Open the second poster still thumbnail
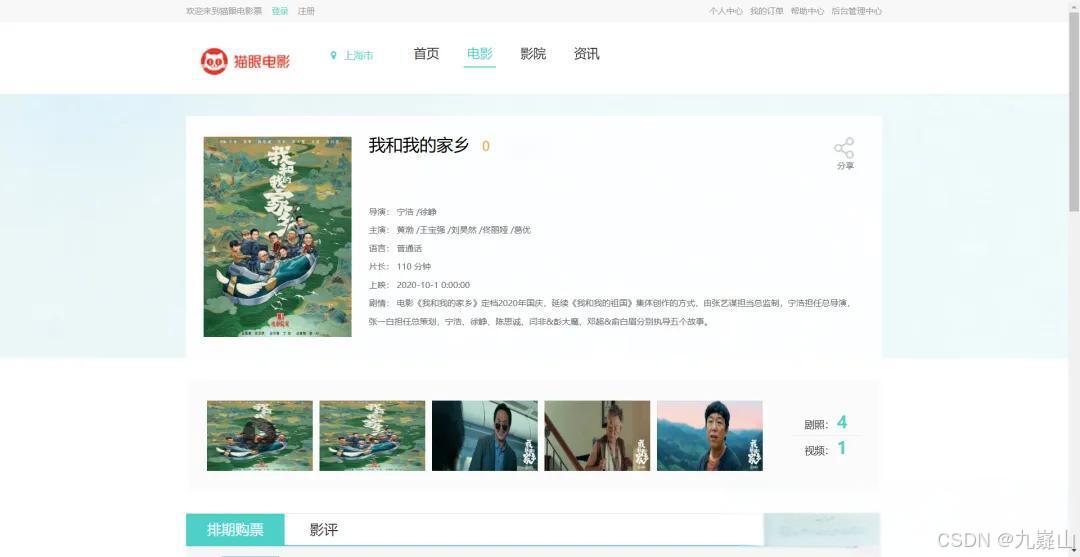The width and height of the screenshot is (1080, 557). click(372, 436)
